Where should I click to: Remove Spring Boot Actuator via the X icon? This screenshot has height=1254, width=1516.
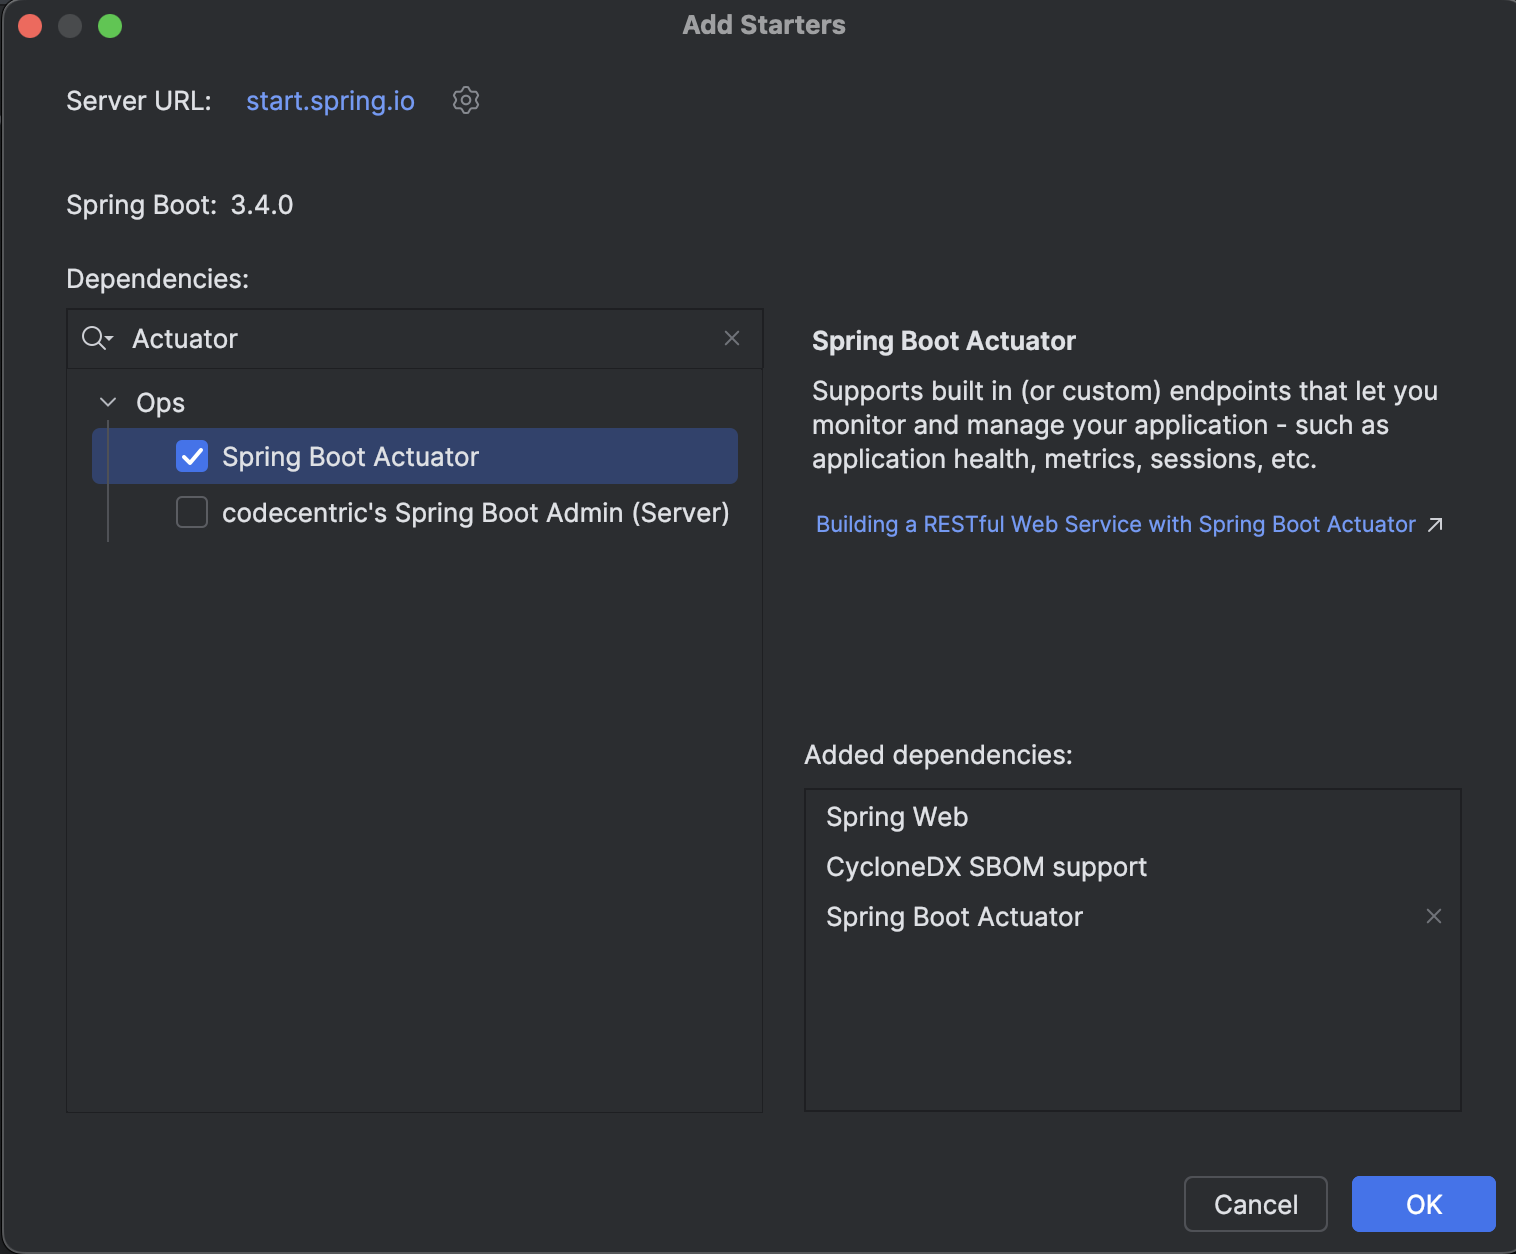(x=1435, y=916)
